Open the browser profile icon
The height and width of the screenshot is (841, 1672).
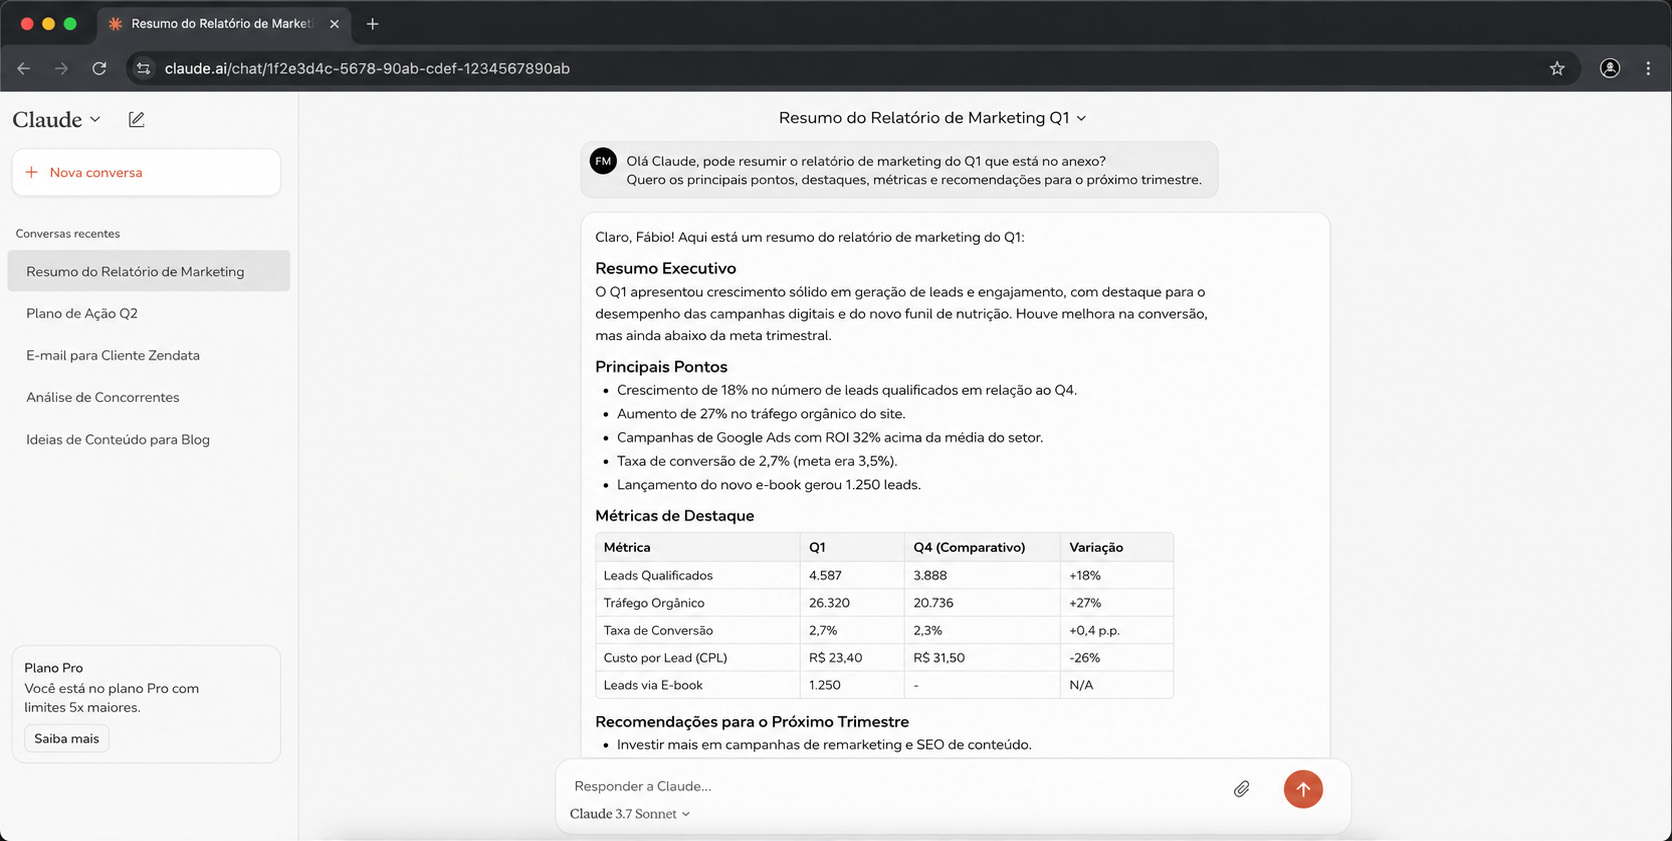tap(1610, 68)
